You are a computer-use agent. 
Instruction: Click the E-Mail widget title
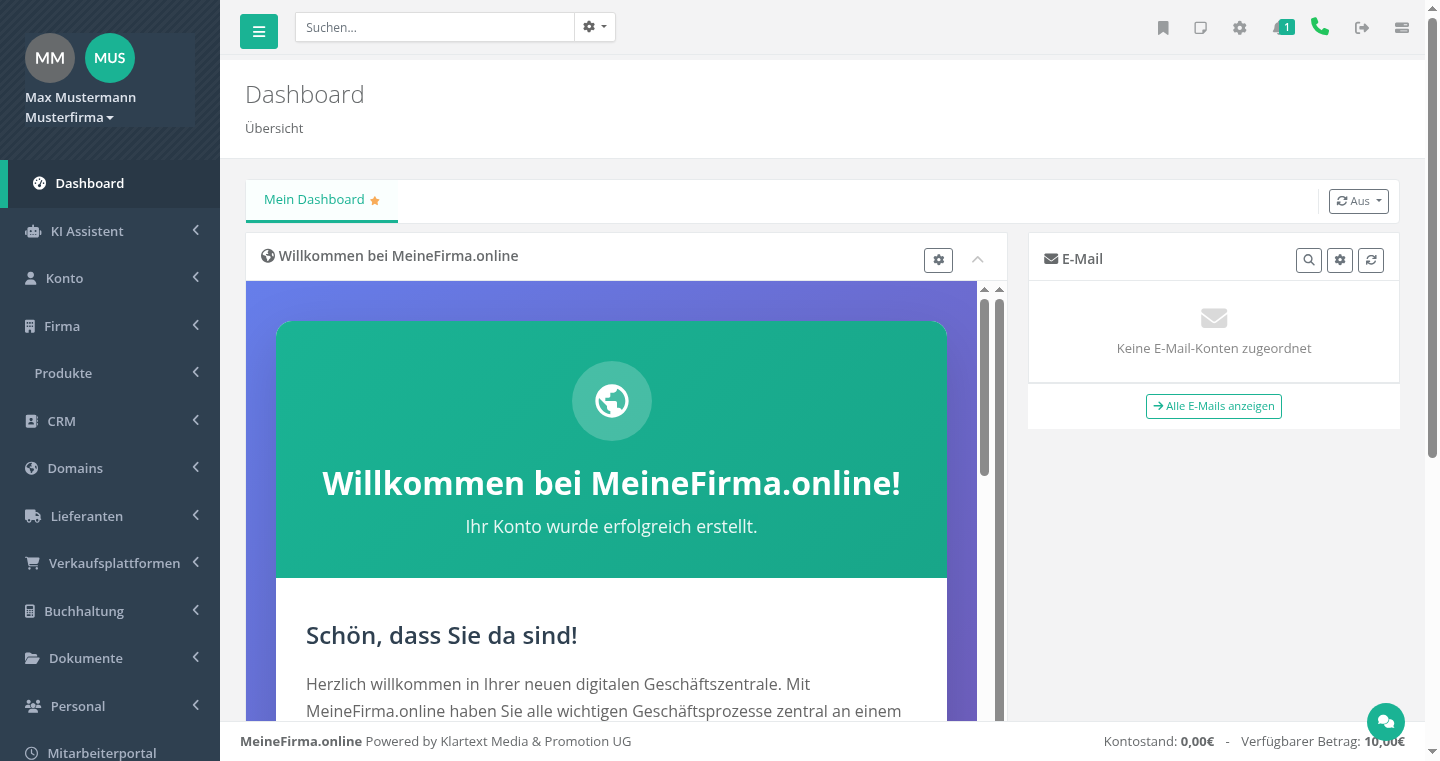(1082, 259)
